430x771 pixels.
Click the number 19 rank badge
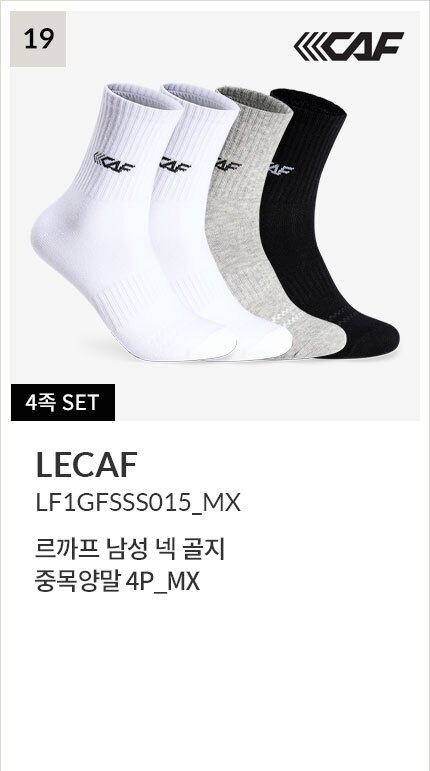point(38,39)
